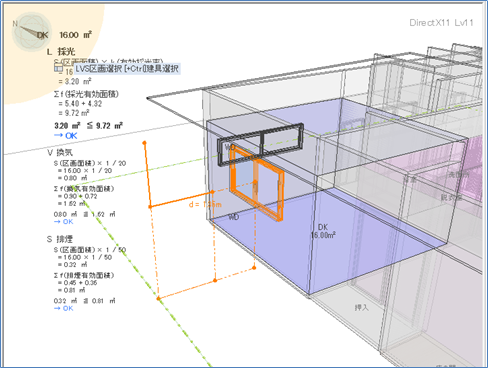Click 'Σf(排煙有効面積)' formula text

(x=84, y=275)
